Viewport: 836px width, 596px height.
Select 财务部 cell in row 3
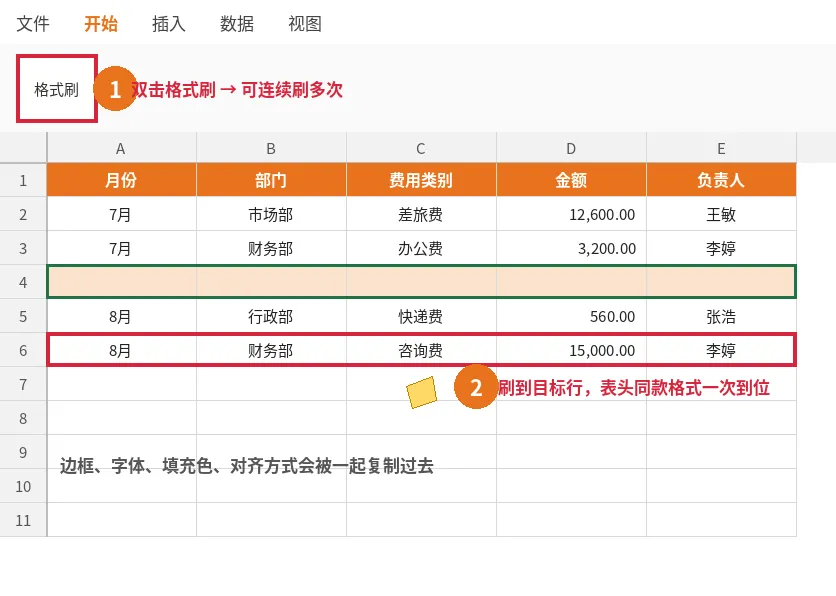[271, 248]
